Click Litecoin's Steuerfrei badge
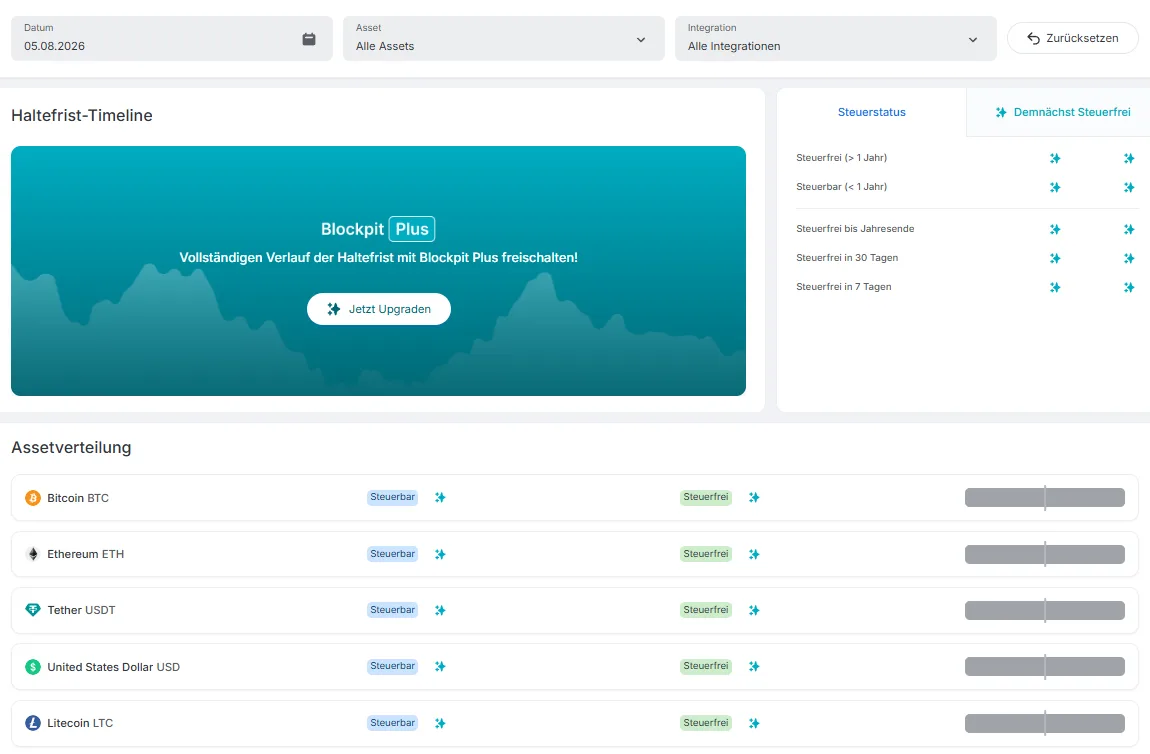The image size is (1150, 754). pos(706,722)
